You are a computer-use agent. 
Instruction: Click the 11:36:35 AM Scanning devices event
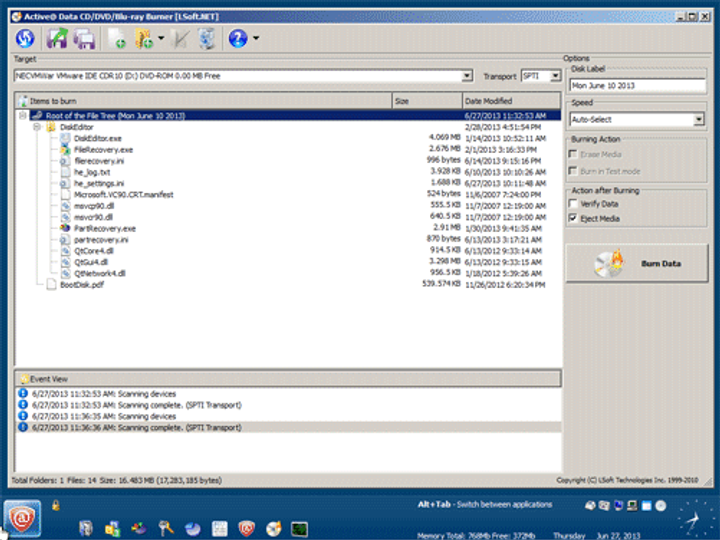point(104,416)
